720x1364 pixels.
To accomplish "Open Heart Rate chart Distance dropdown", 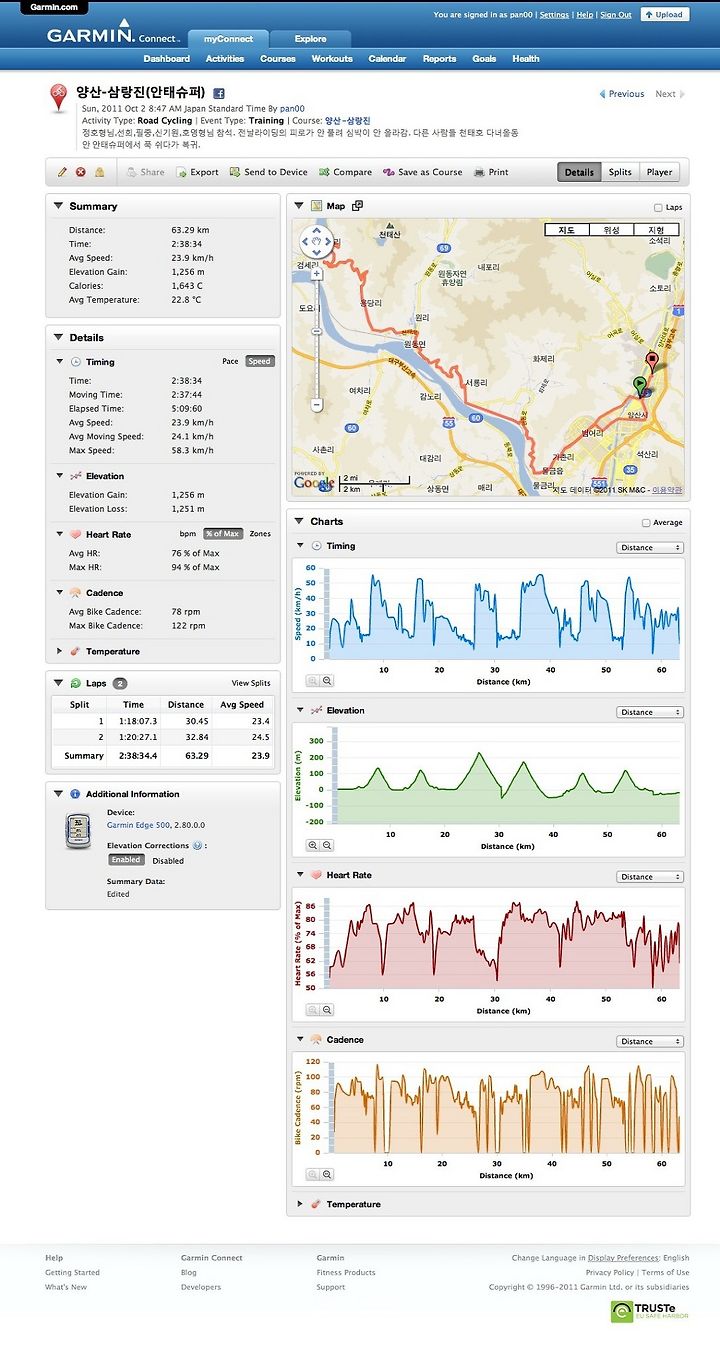I will (x=650, y=877).
